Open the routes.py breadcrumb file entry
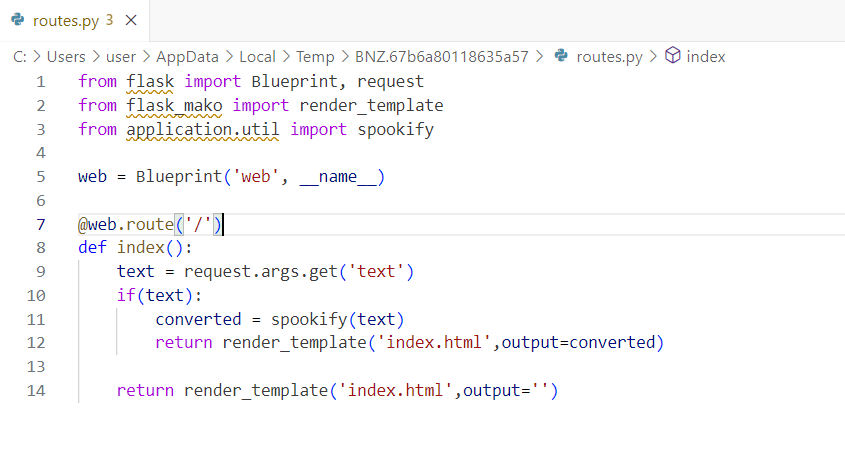The height and width of the screenshot is (463, 845). 609,57
